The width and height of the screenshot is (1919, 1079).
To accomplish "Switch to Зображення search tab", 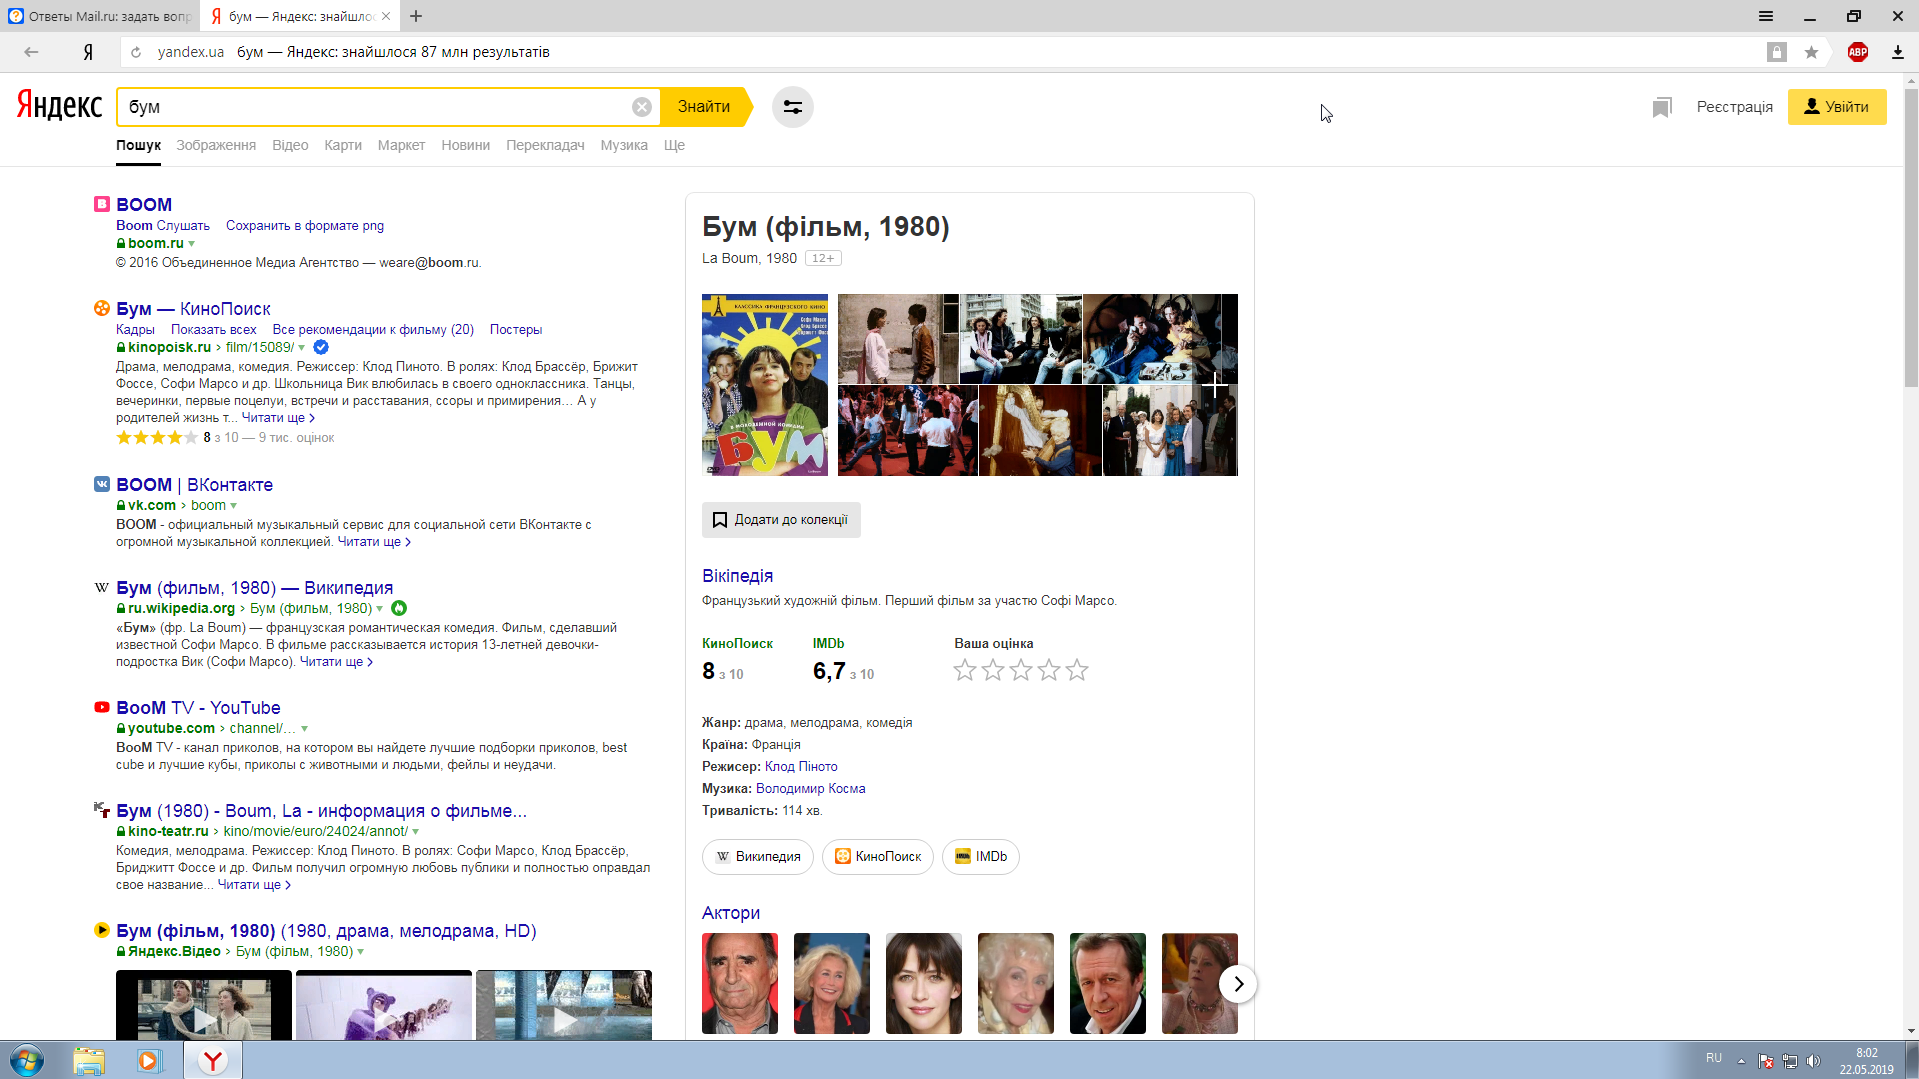I will point(216,145).
